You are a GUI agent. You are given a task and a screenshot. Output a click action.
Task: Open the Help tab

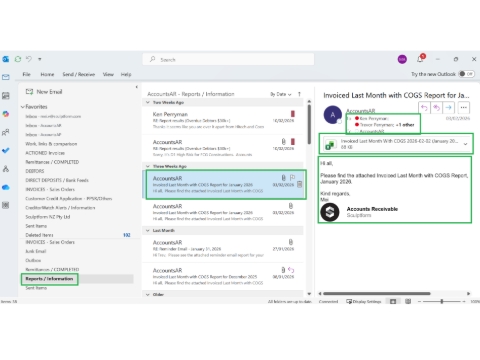coord(126,74)
